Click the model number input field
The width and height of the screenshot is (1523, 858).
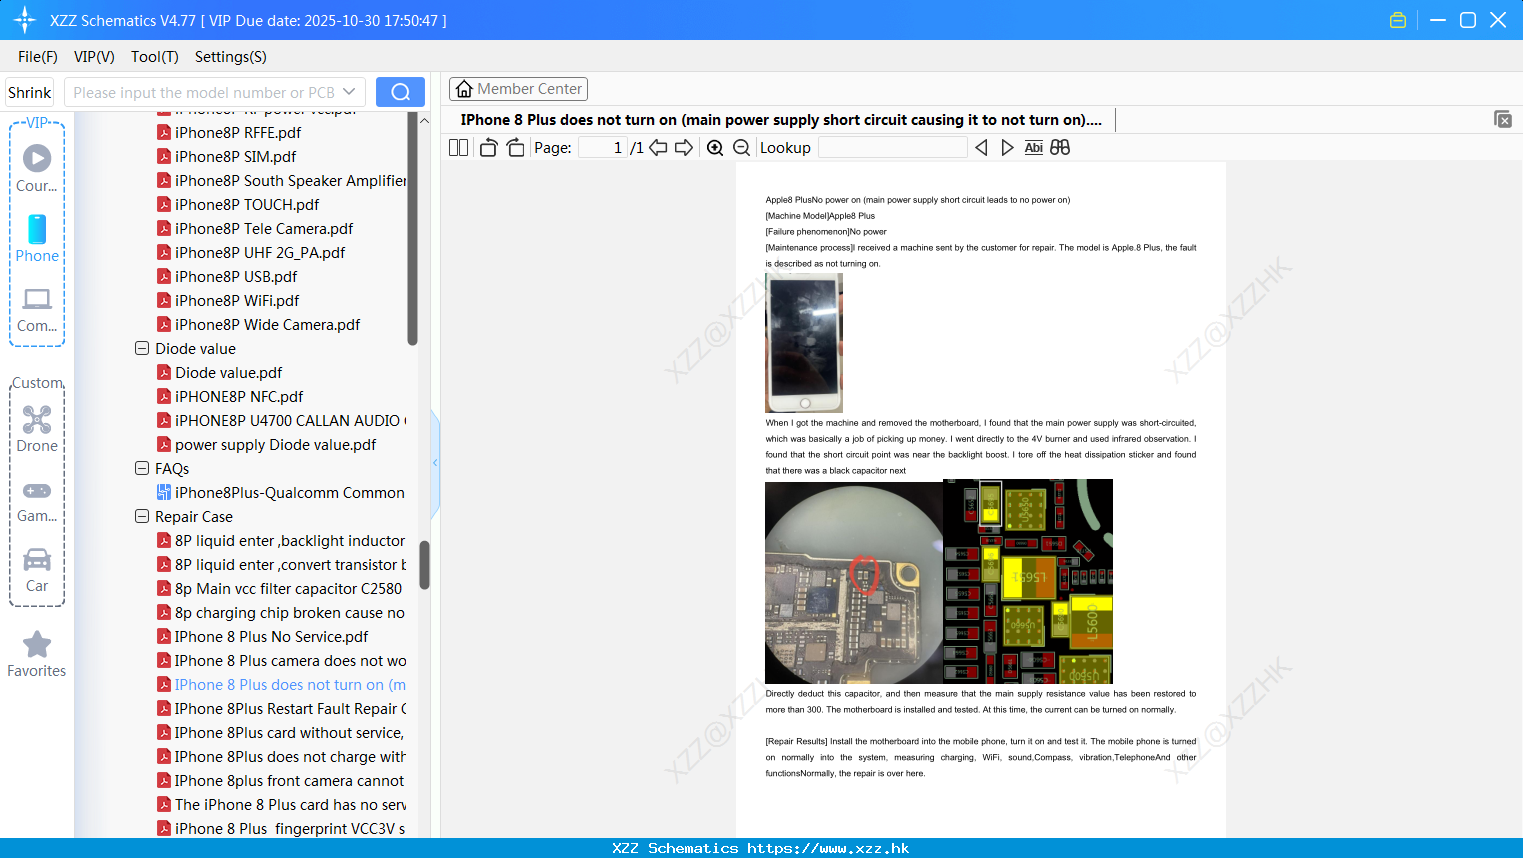[203, 92]
